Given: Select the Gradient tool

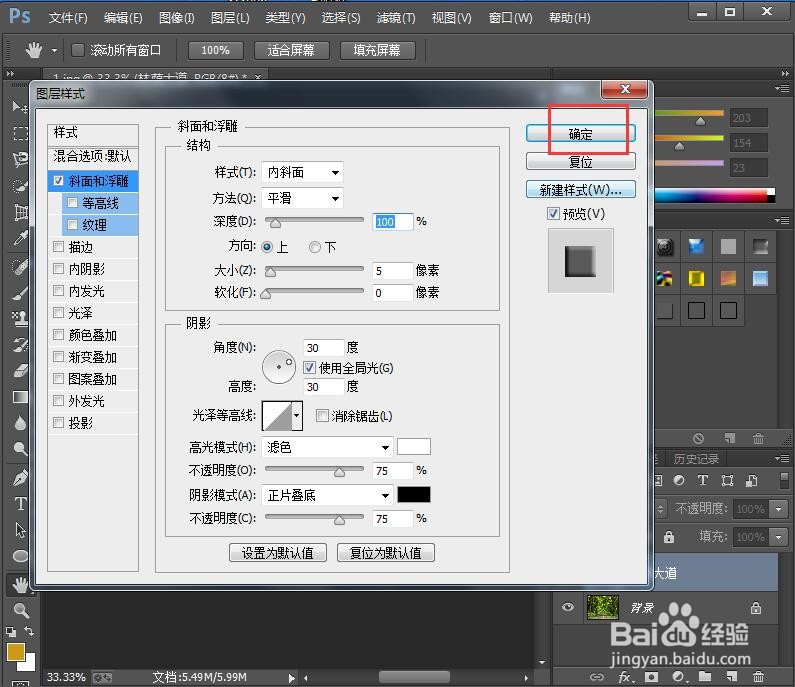Looking at the screenshot, I should click(x=20, y=397).
